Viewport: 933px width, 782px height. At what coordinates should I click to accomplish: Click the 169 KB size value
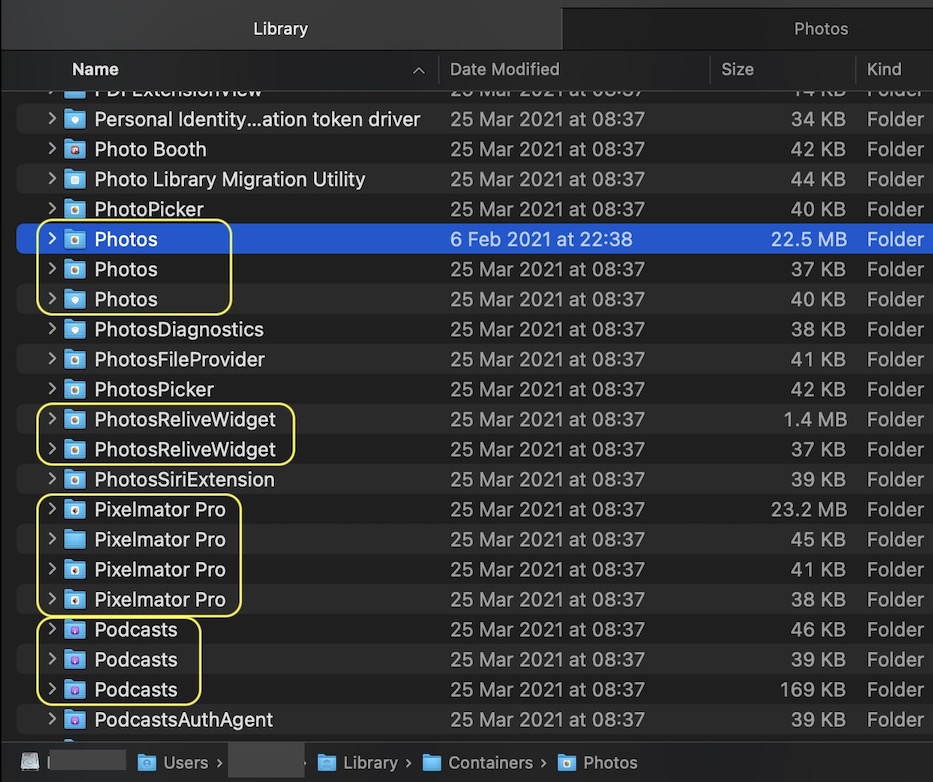click(x=813, y=689)
